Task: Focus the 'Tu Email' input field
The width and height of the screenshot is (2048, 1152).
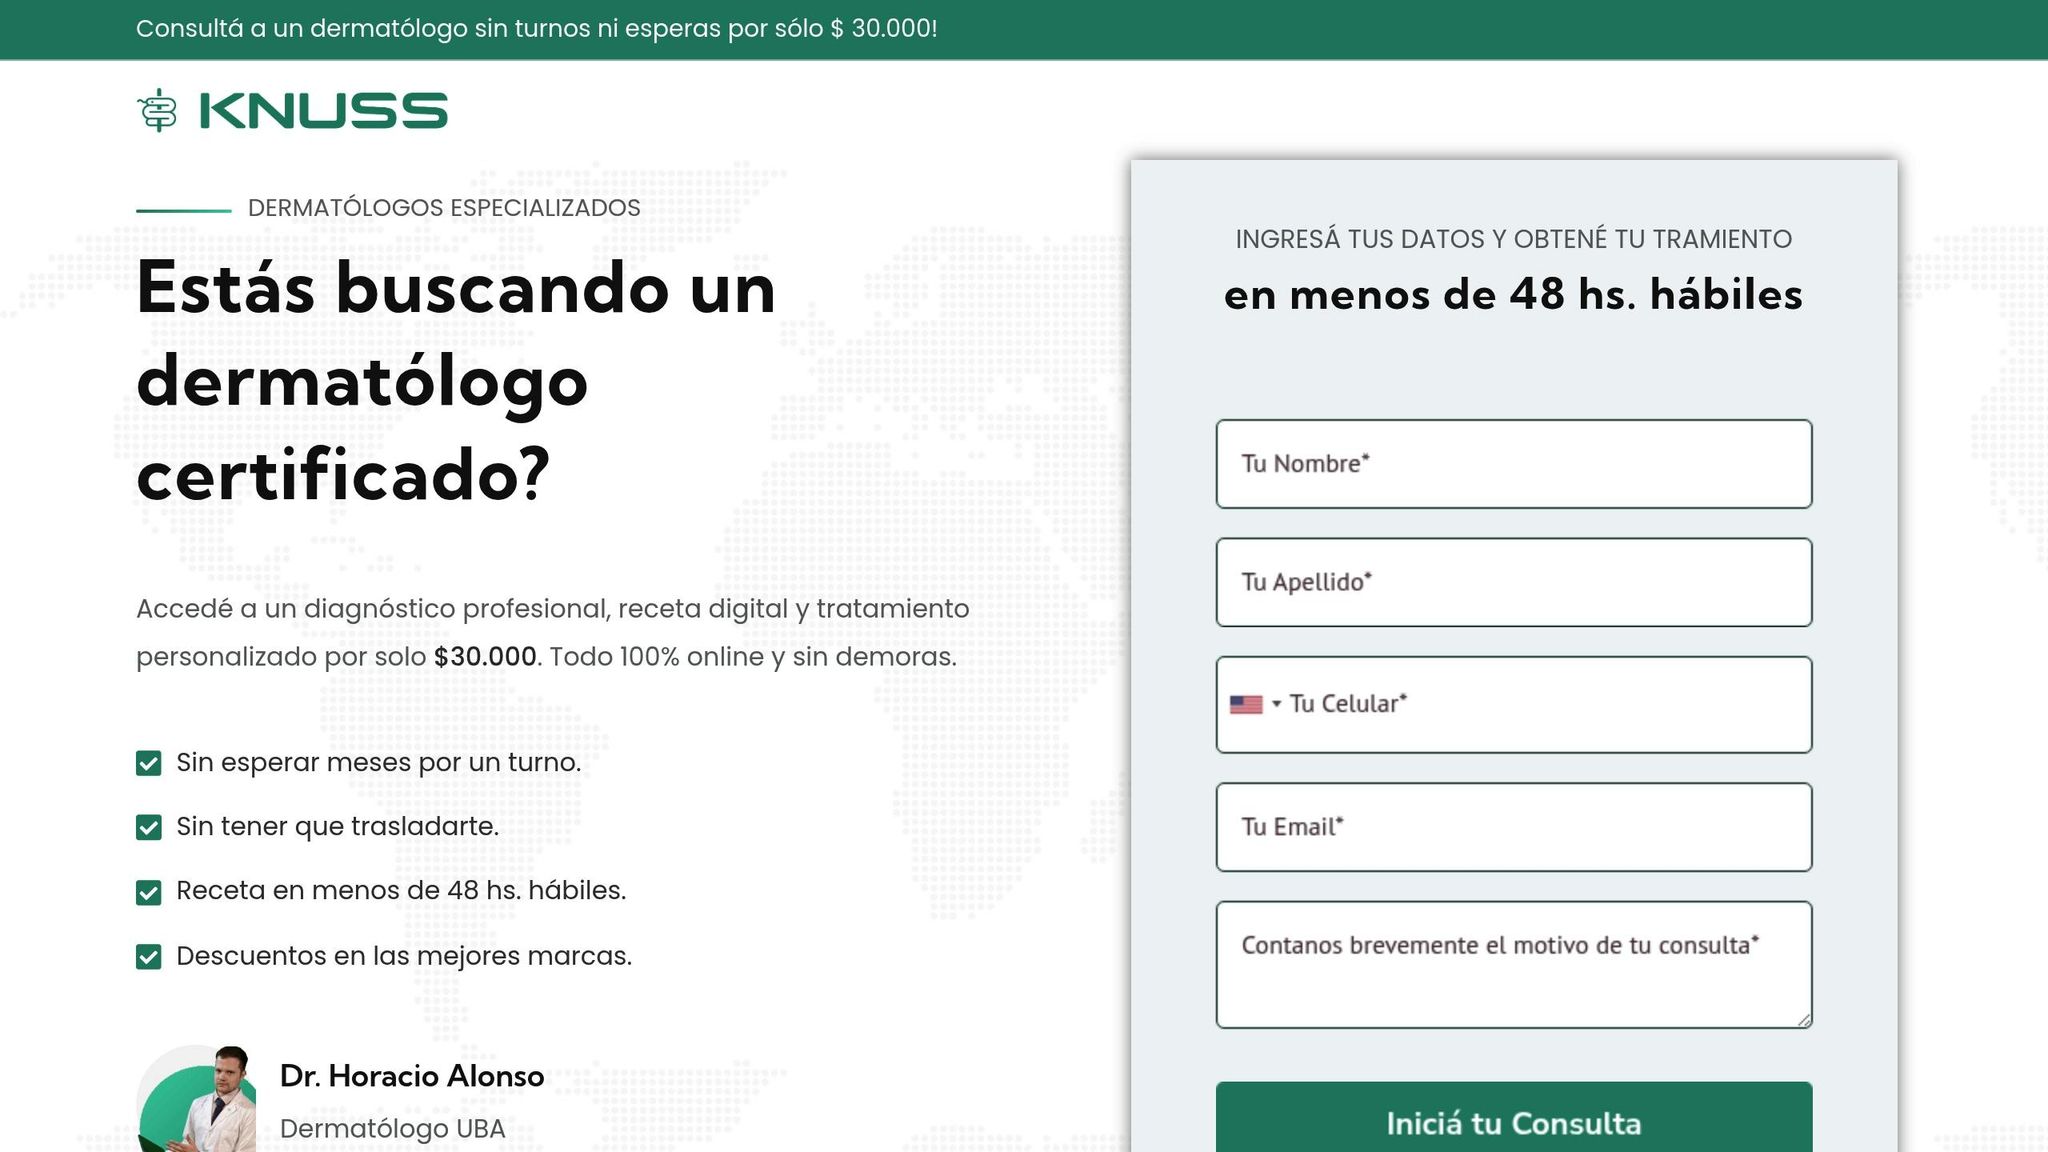Action: [x=1512, y=827]
